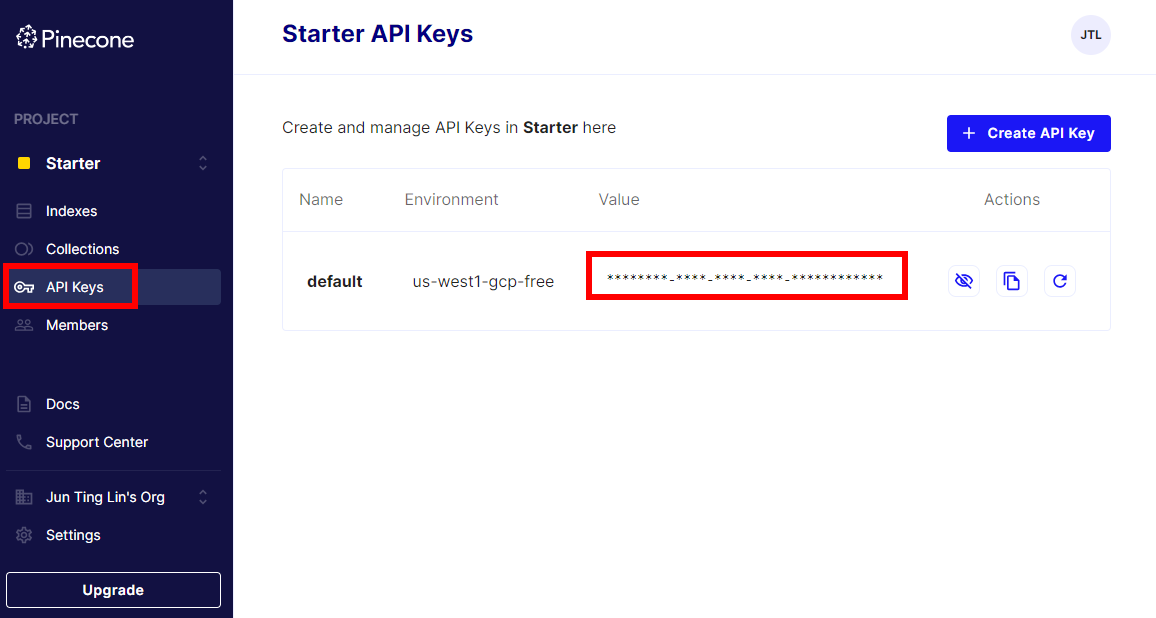Expand the Starter project switcher
The image size is (1156, 618).
tap(203, 163)
